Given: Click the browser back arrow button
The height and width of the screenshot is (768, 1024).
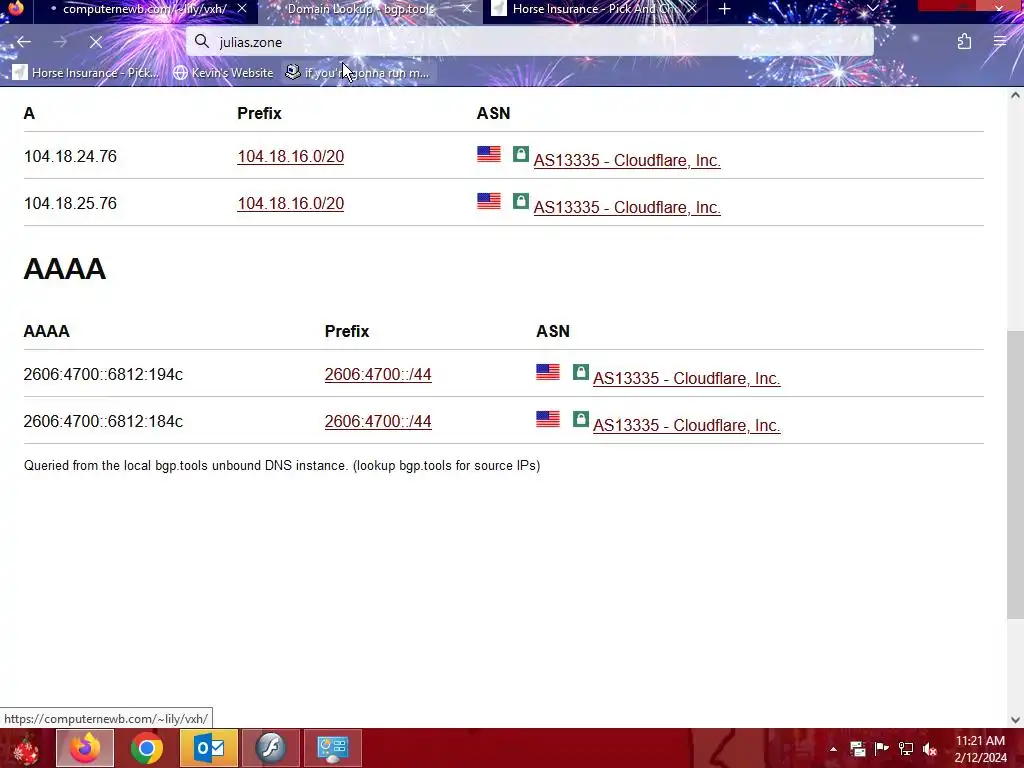Looking at the screenshot, I should click(x=24, y=42).
